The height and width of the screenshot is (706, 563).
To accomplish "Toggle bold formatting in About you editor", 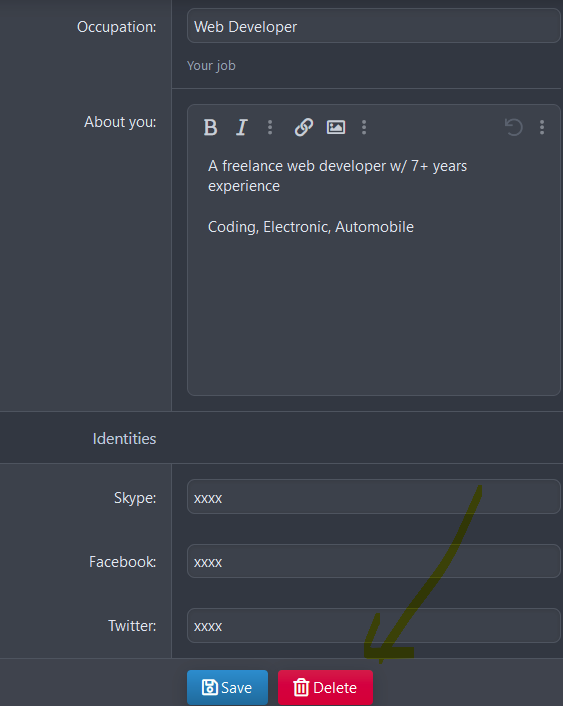I will click(x=210, y=127).
